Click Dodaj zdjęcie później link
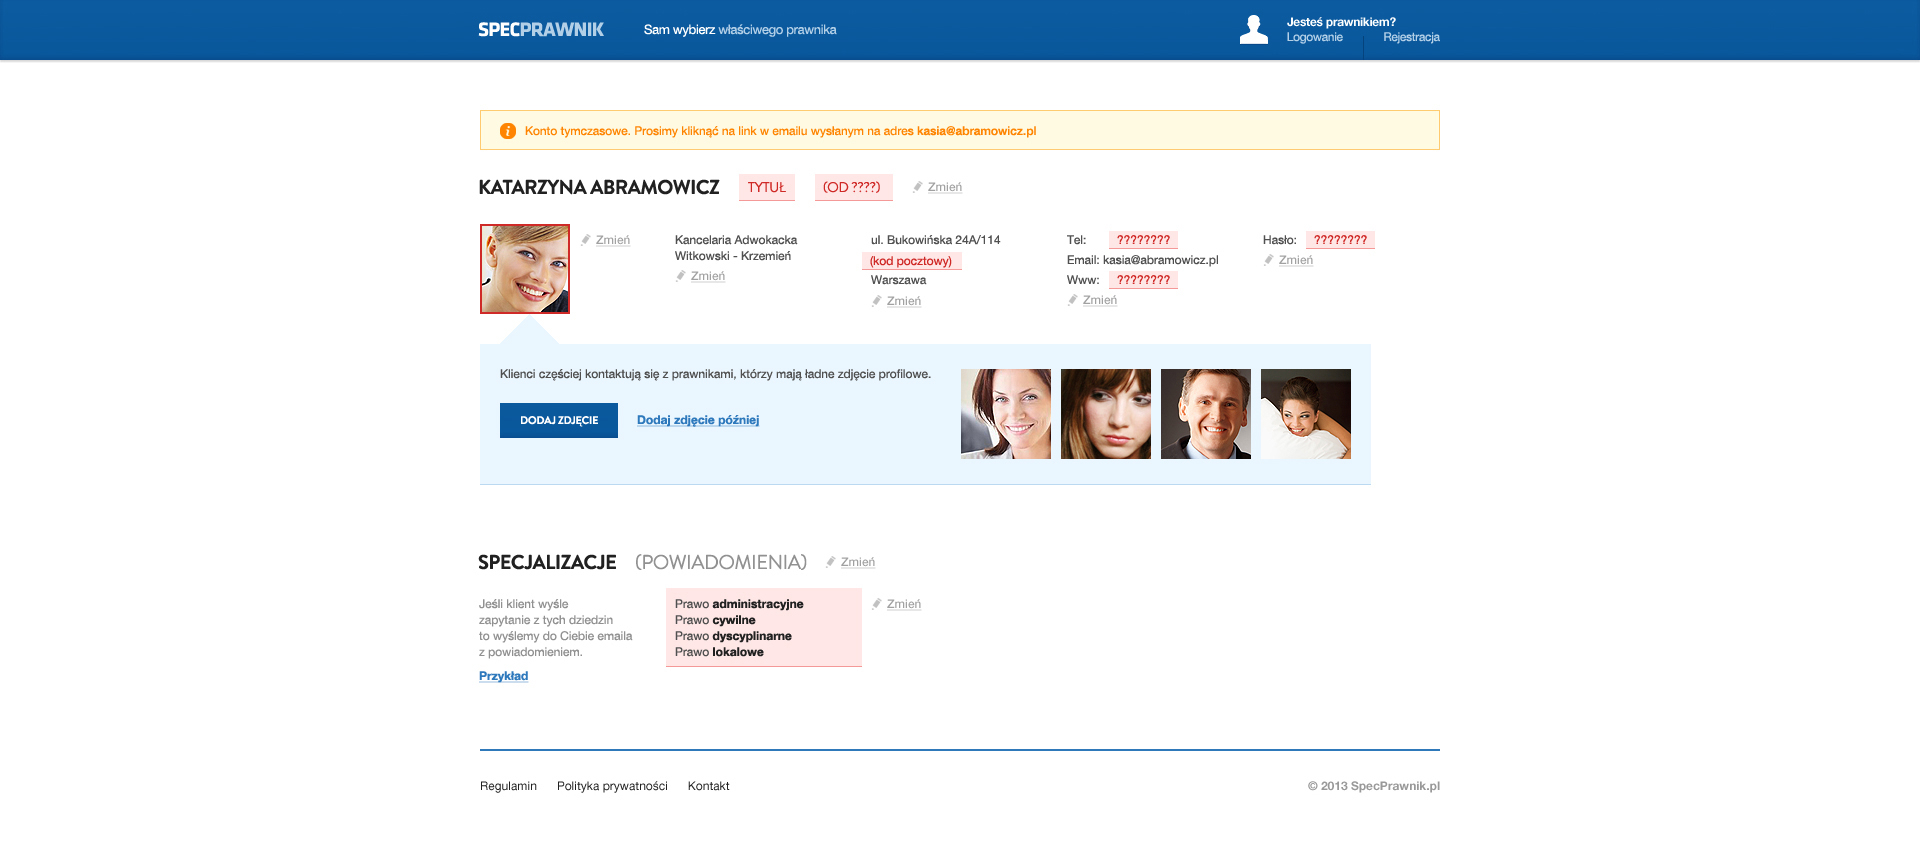1920x850 pixels. pyautogui.click(x=698, y=420)
